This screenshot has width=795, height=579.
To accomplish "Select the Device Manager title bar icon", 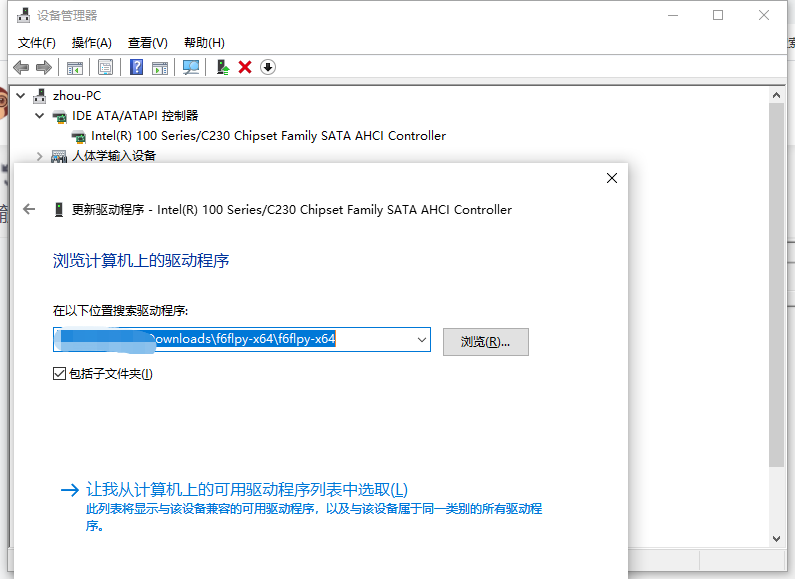I will (23, 15).
